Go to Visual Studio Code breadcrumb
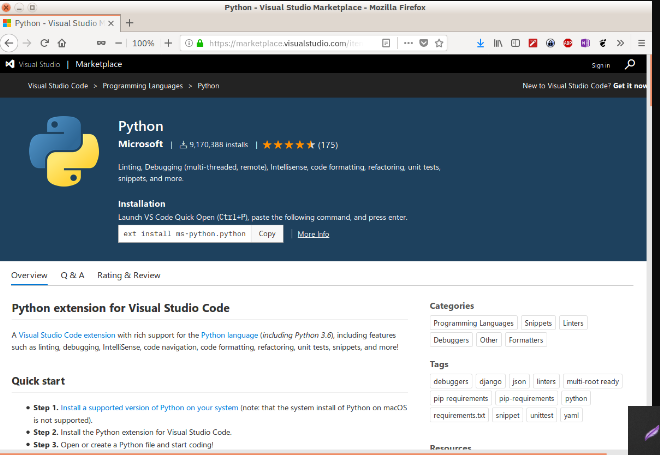The image size is (660, 455). coord(58,86)
